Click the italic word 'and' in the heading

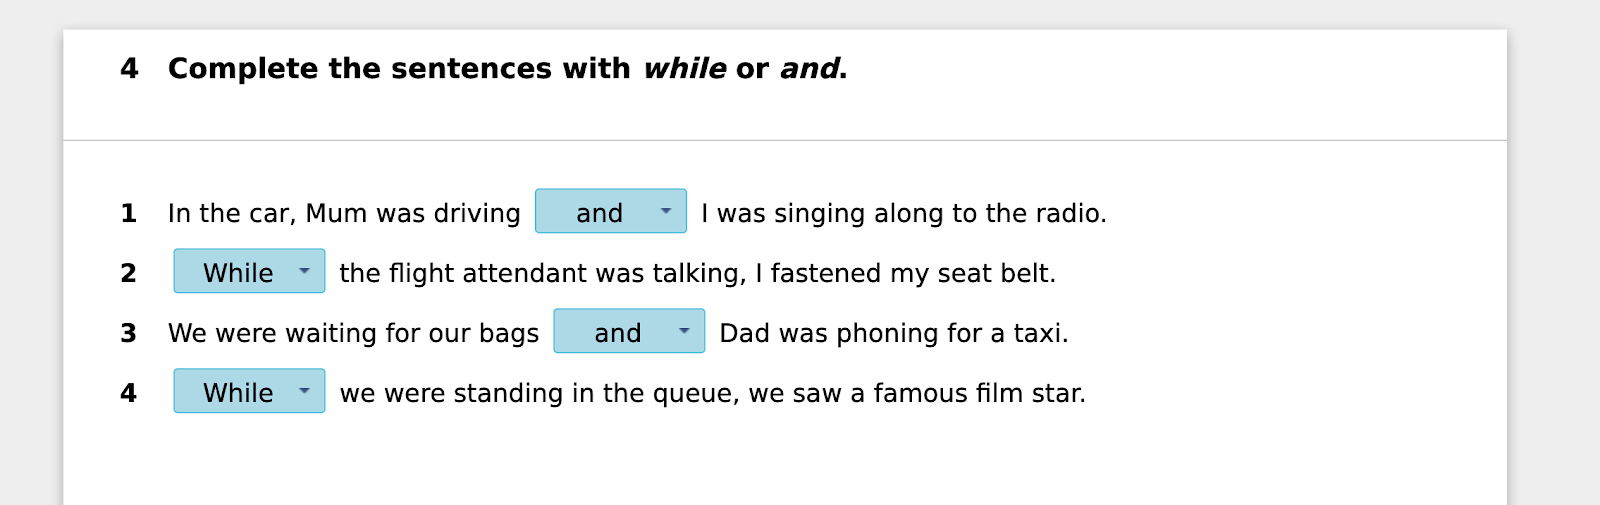809,69
